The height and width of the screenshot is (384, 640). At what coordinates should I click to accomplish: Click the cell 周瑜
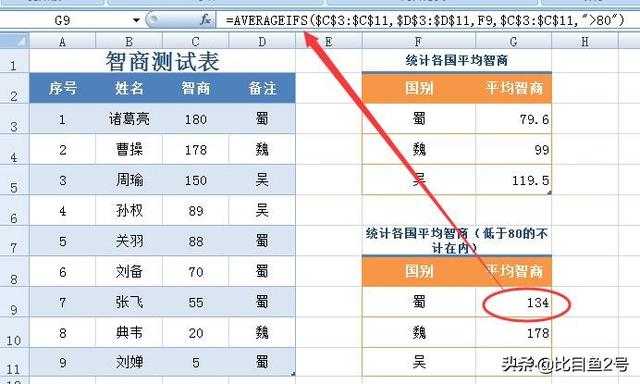(x=129, y=180)
